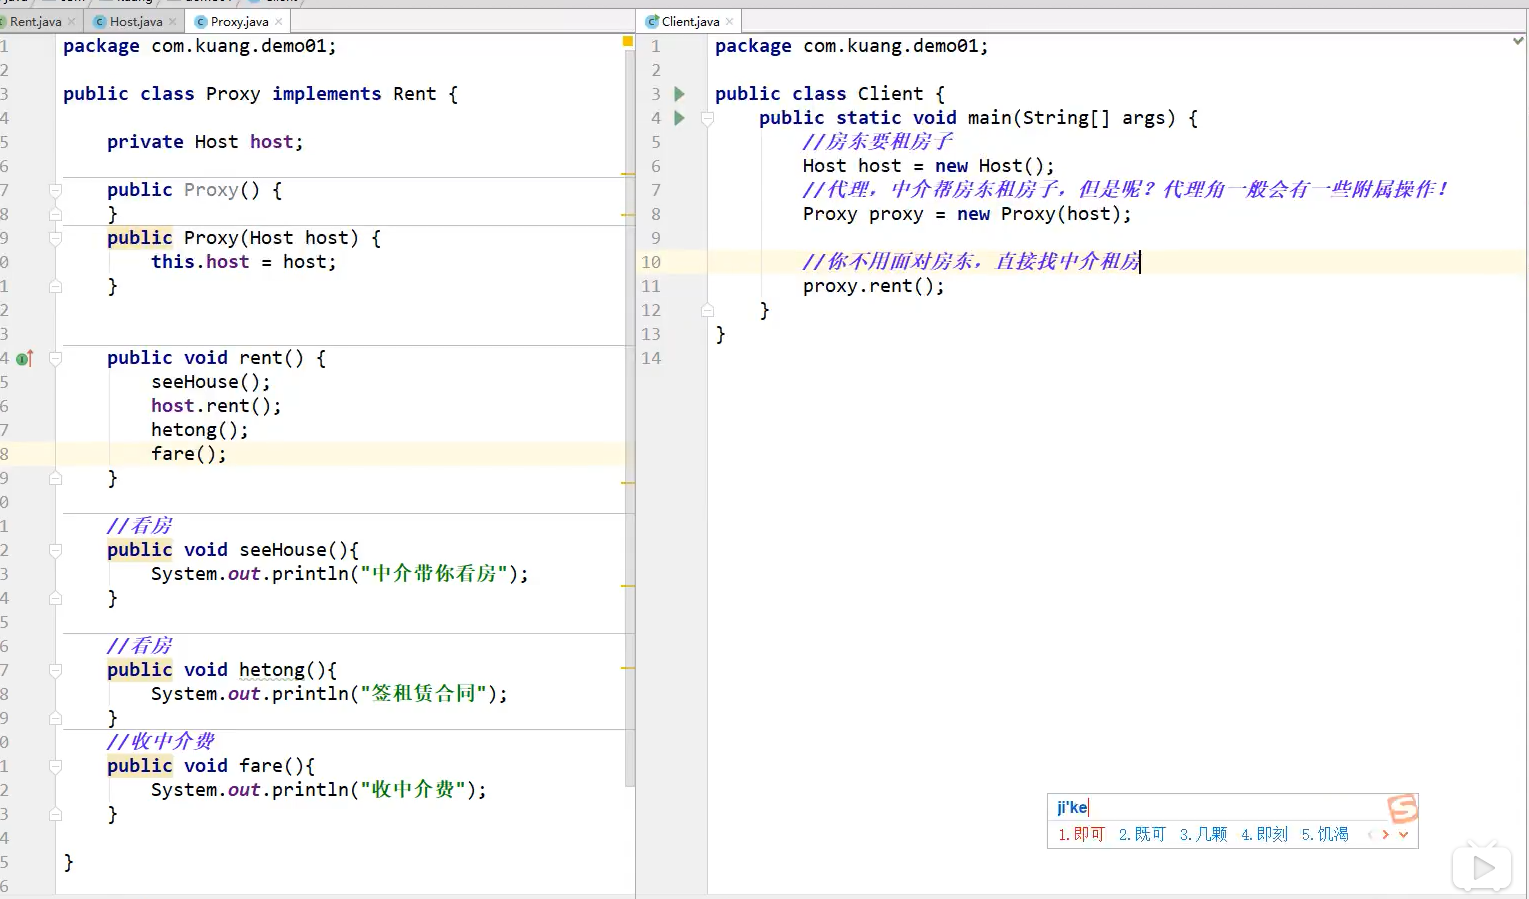The image size is (1529, 899).
Task: Run the main method via gutter arrow
Action: click(680, 118)
